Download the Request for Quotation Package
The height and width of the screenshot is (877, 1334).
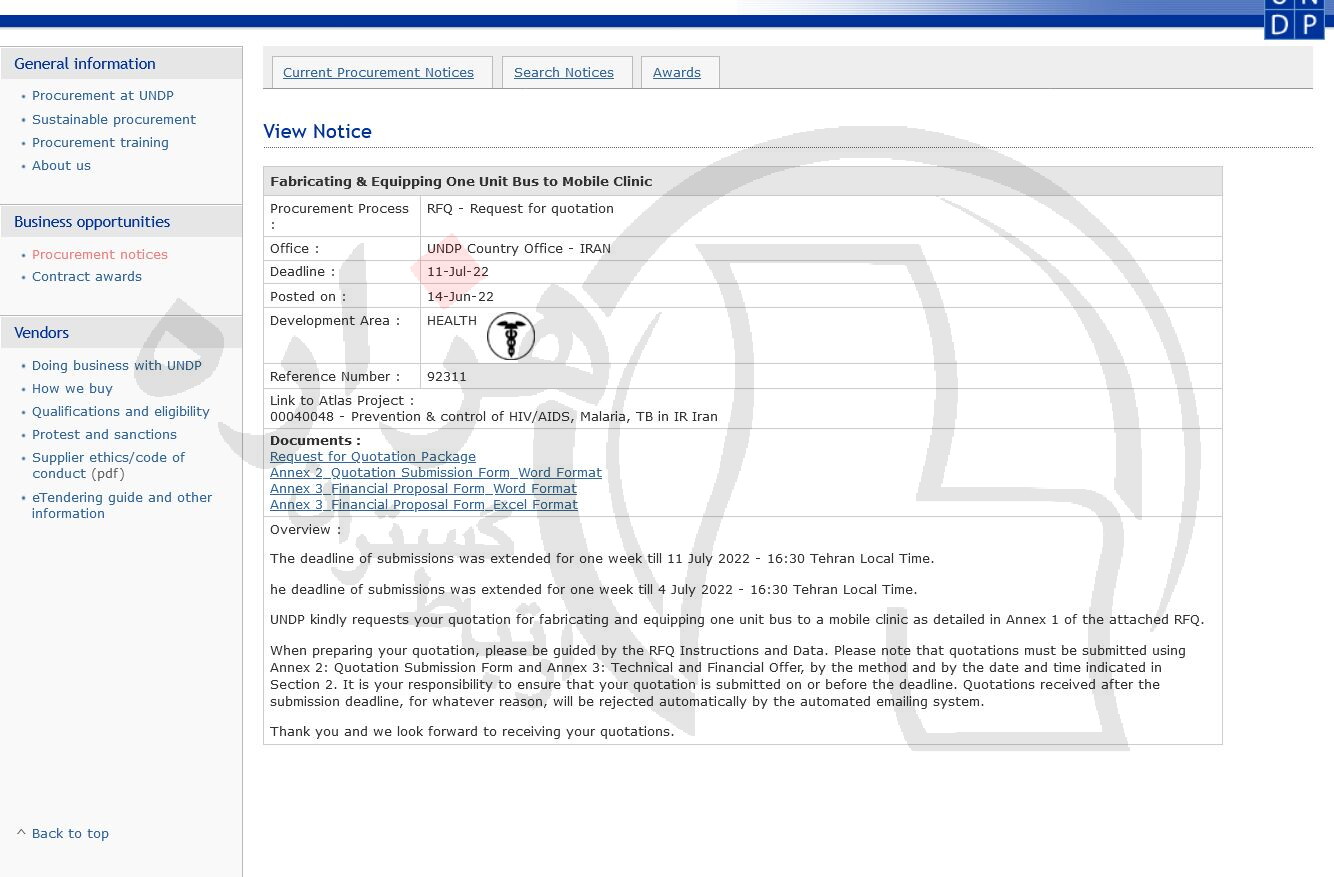coord(372,457)
